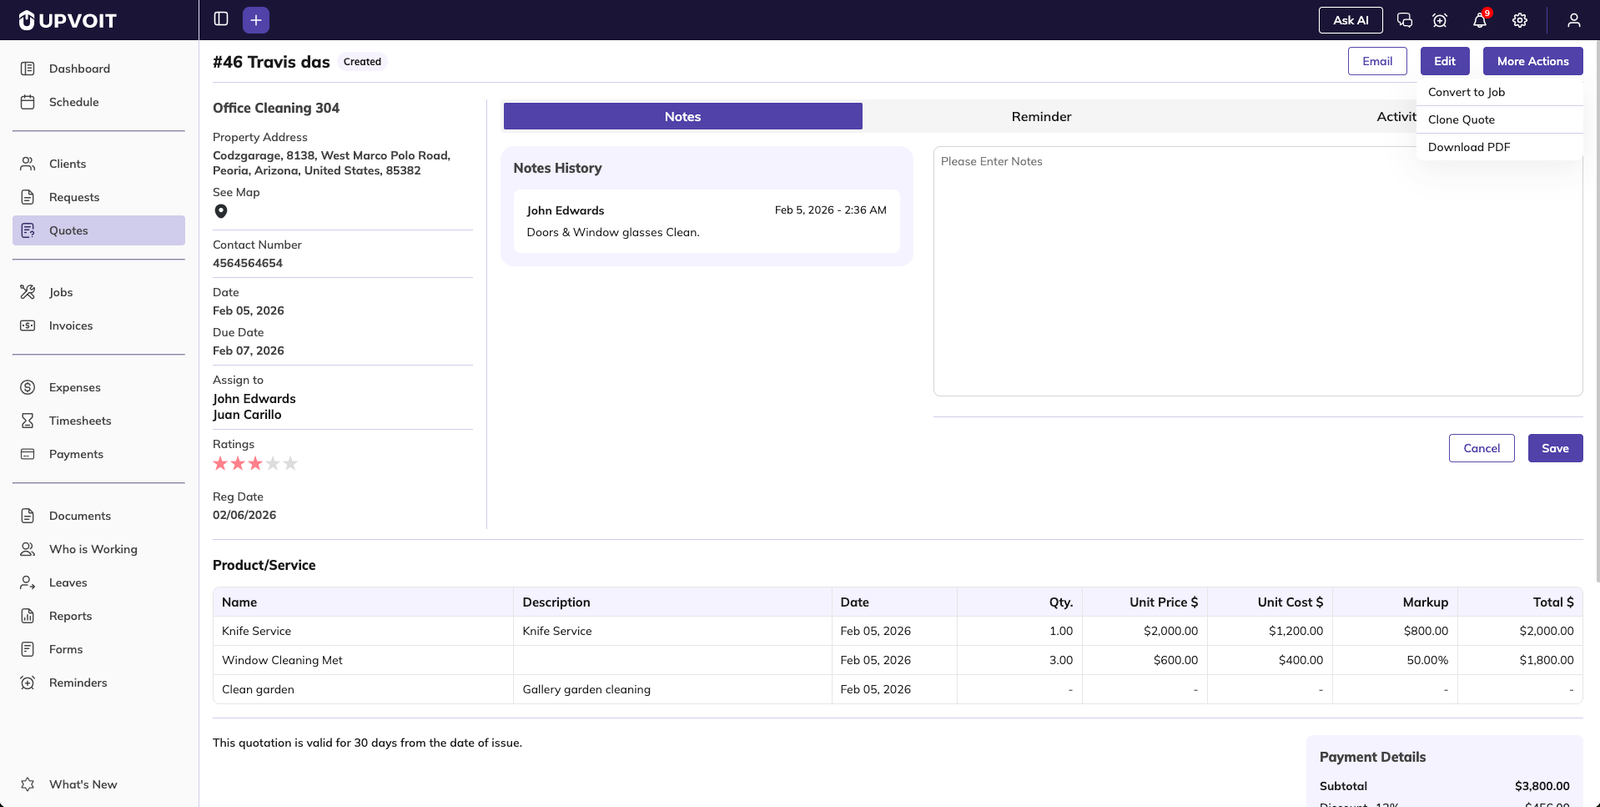Viewport: 1600px width, 807px height.
Task: Click the Please Enter Notes text area
Action: click(1257, 270)
